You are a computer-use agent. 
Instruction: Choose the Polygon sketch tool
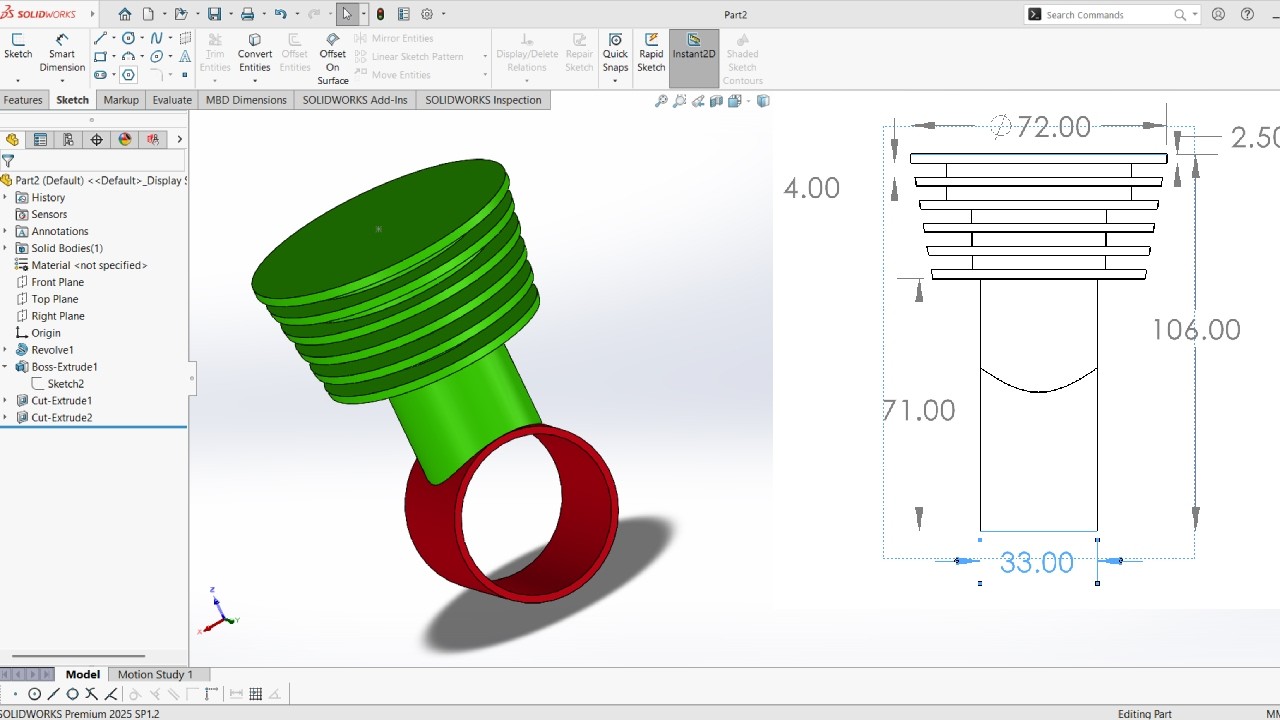(x=128, y=75)
